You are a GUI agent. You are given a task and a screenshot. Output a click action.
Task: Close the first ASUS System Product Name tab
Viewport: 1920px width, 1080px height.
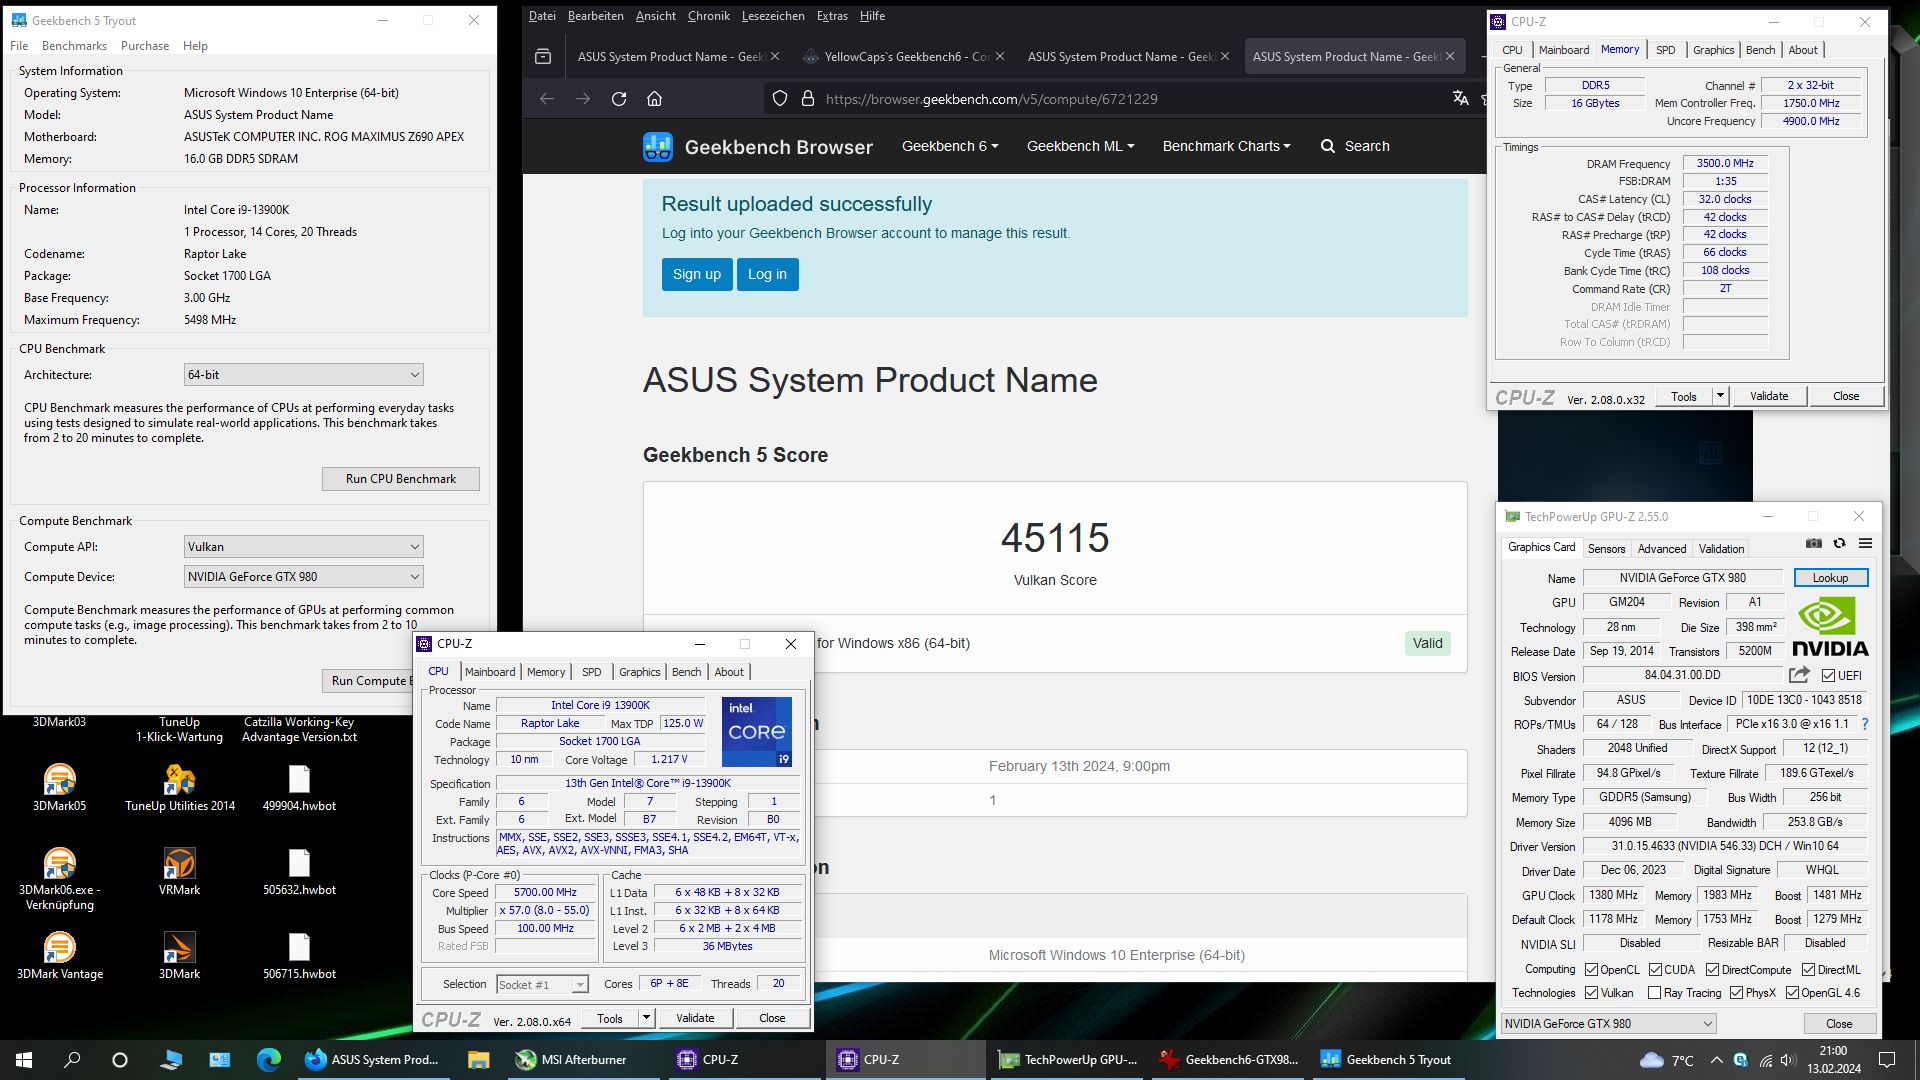[x=775, y=57]
